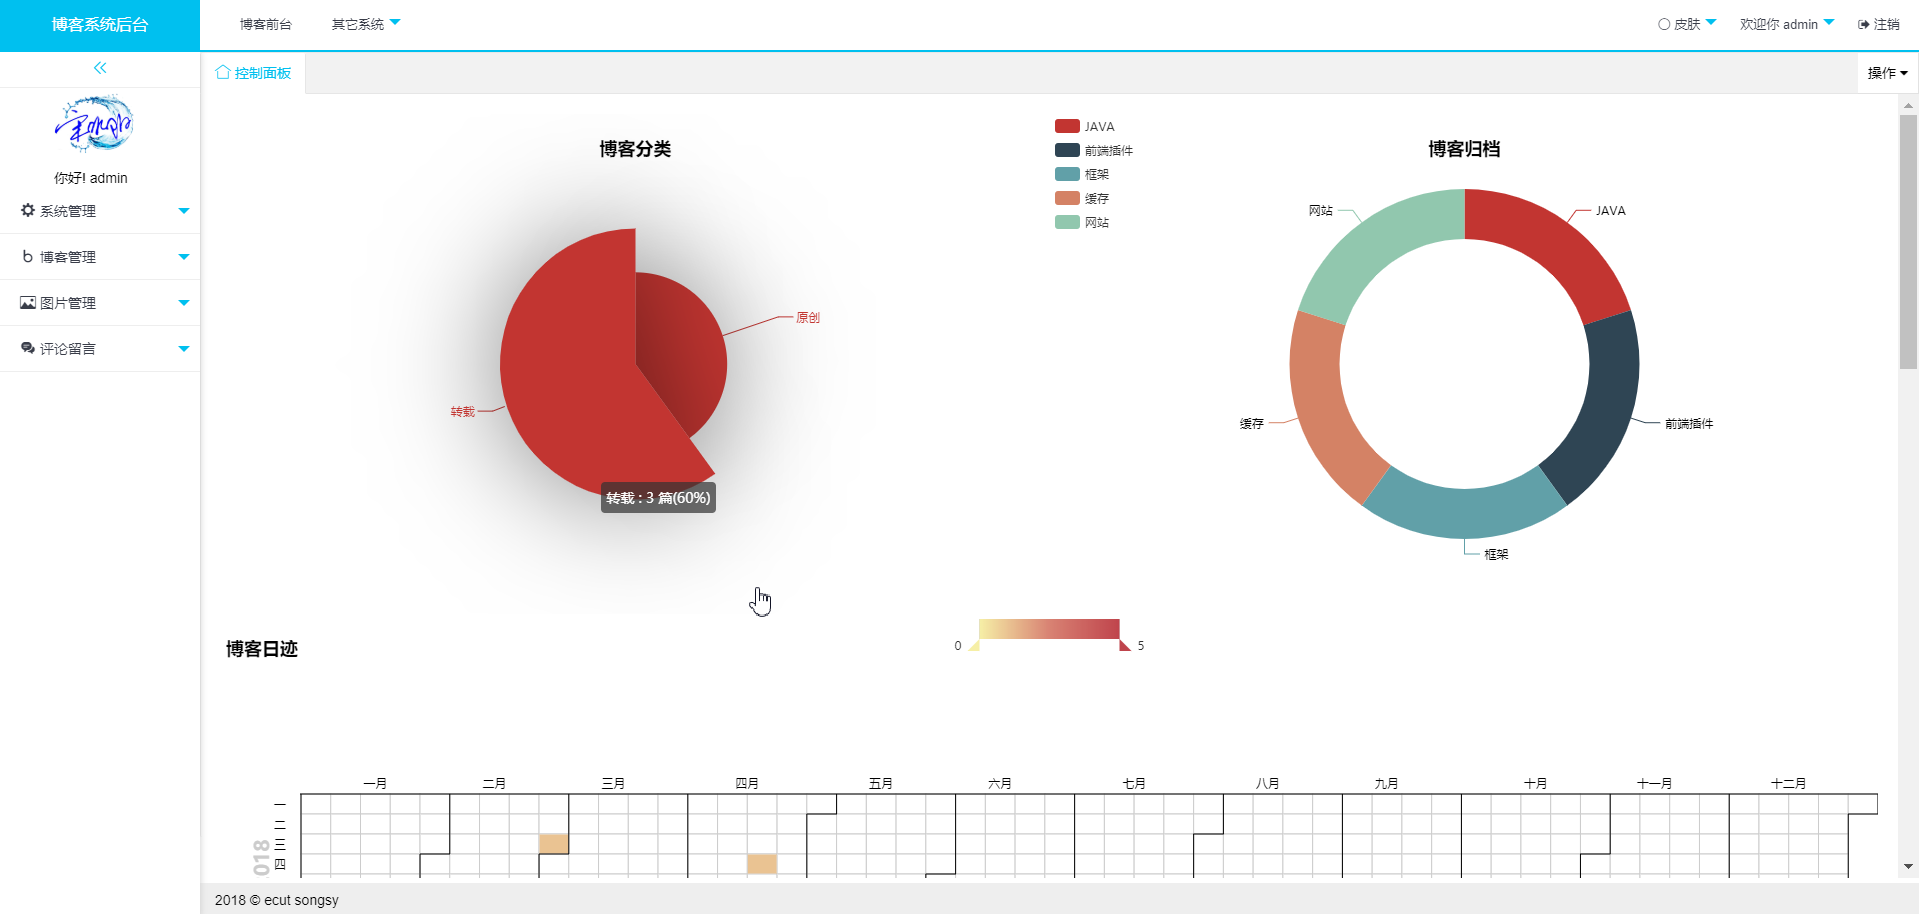Click the chat bubble icon beside 评论留言
The image size is (1919, 914).
(28, 348)
